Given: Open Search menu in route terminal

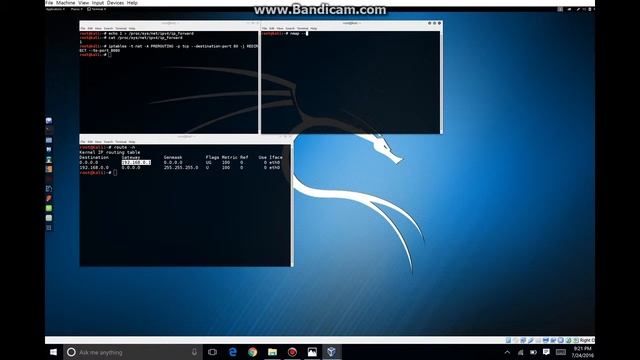Looking at the screenshot, I should [x=108, y=142].
